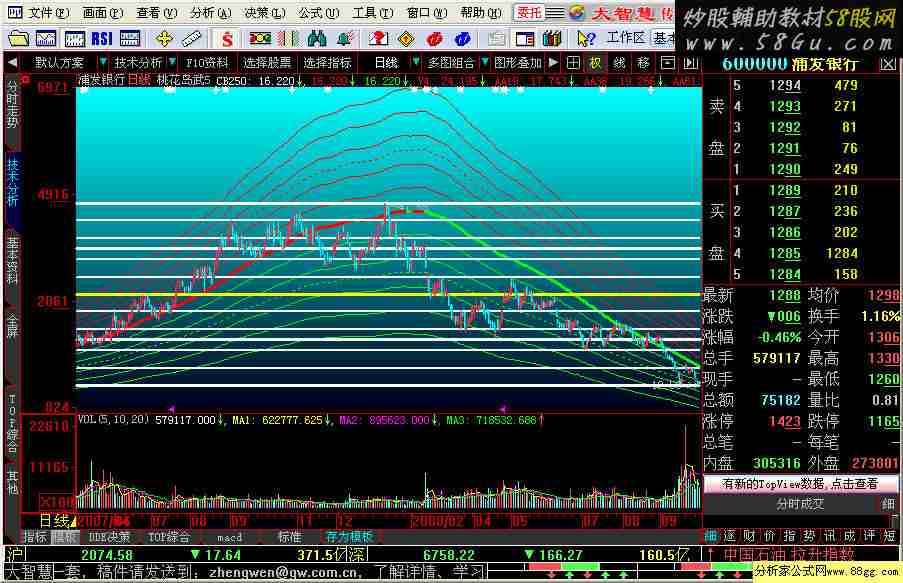Select the DDE决策 bottom tab

point(109,537)
